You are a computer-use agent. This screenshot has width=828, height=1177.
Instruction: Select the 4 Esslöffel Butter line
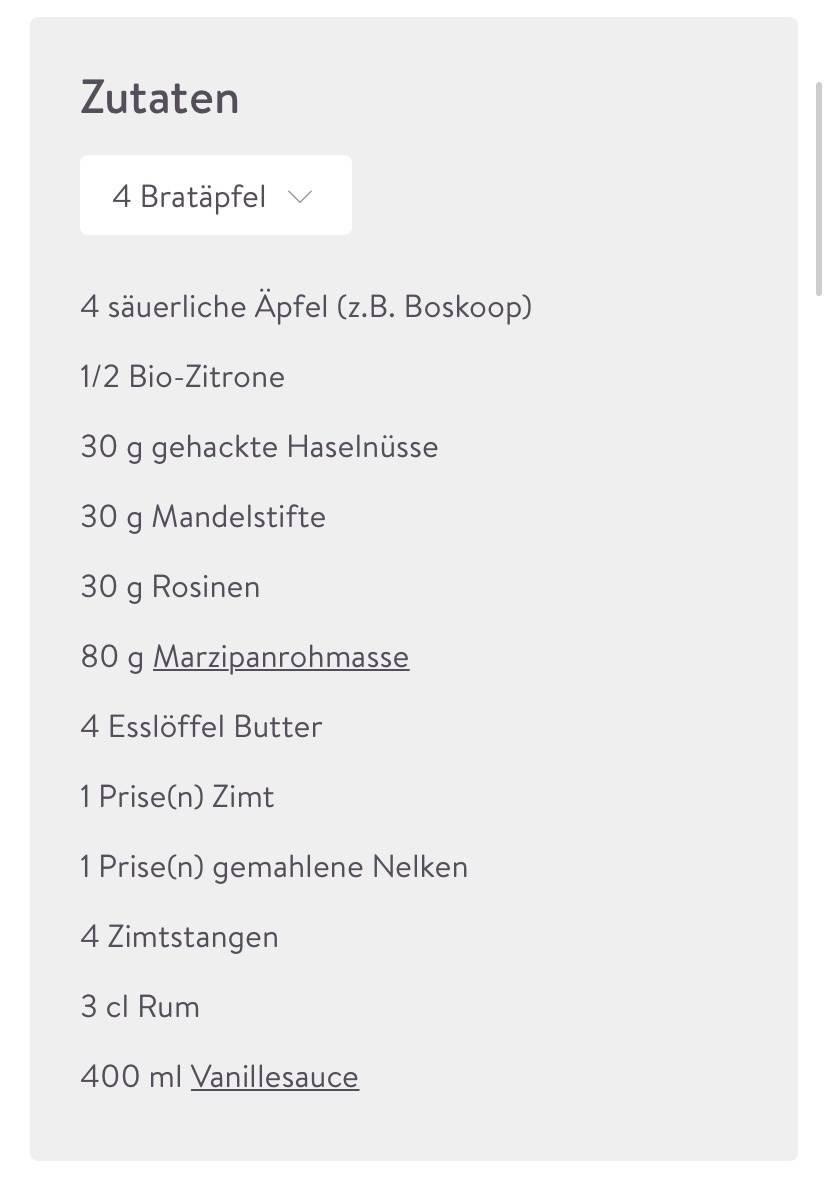click(x=201, y=727)
